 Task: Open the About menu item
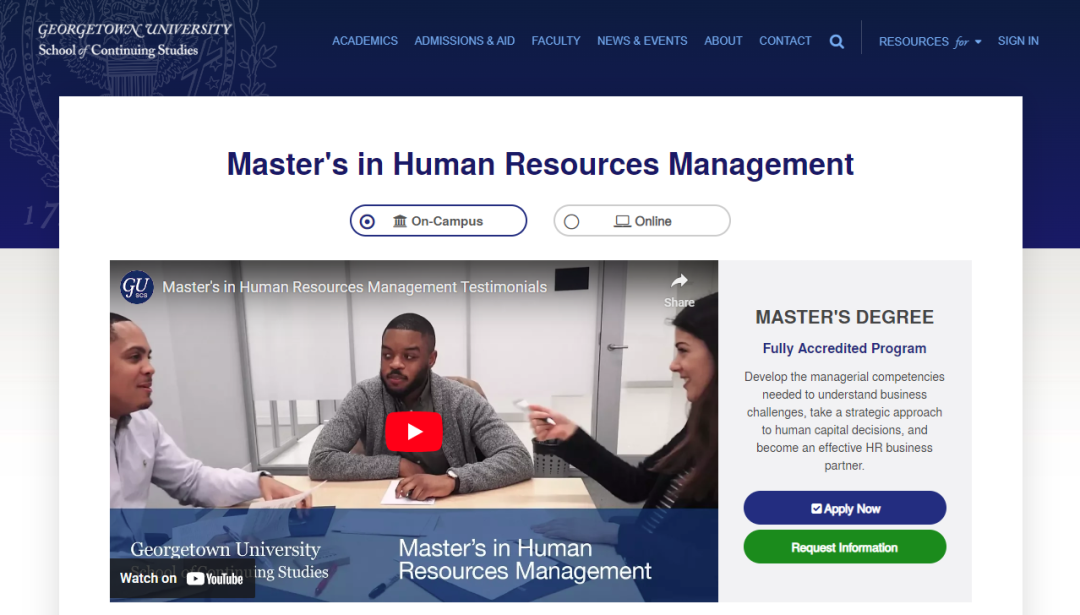pyautogui.click(x=723, y=41)
